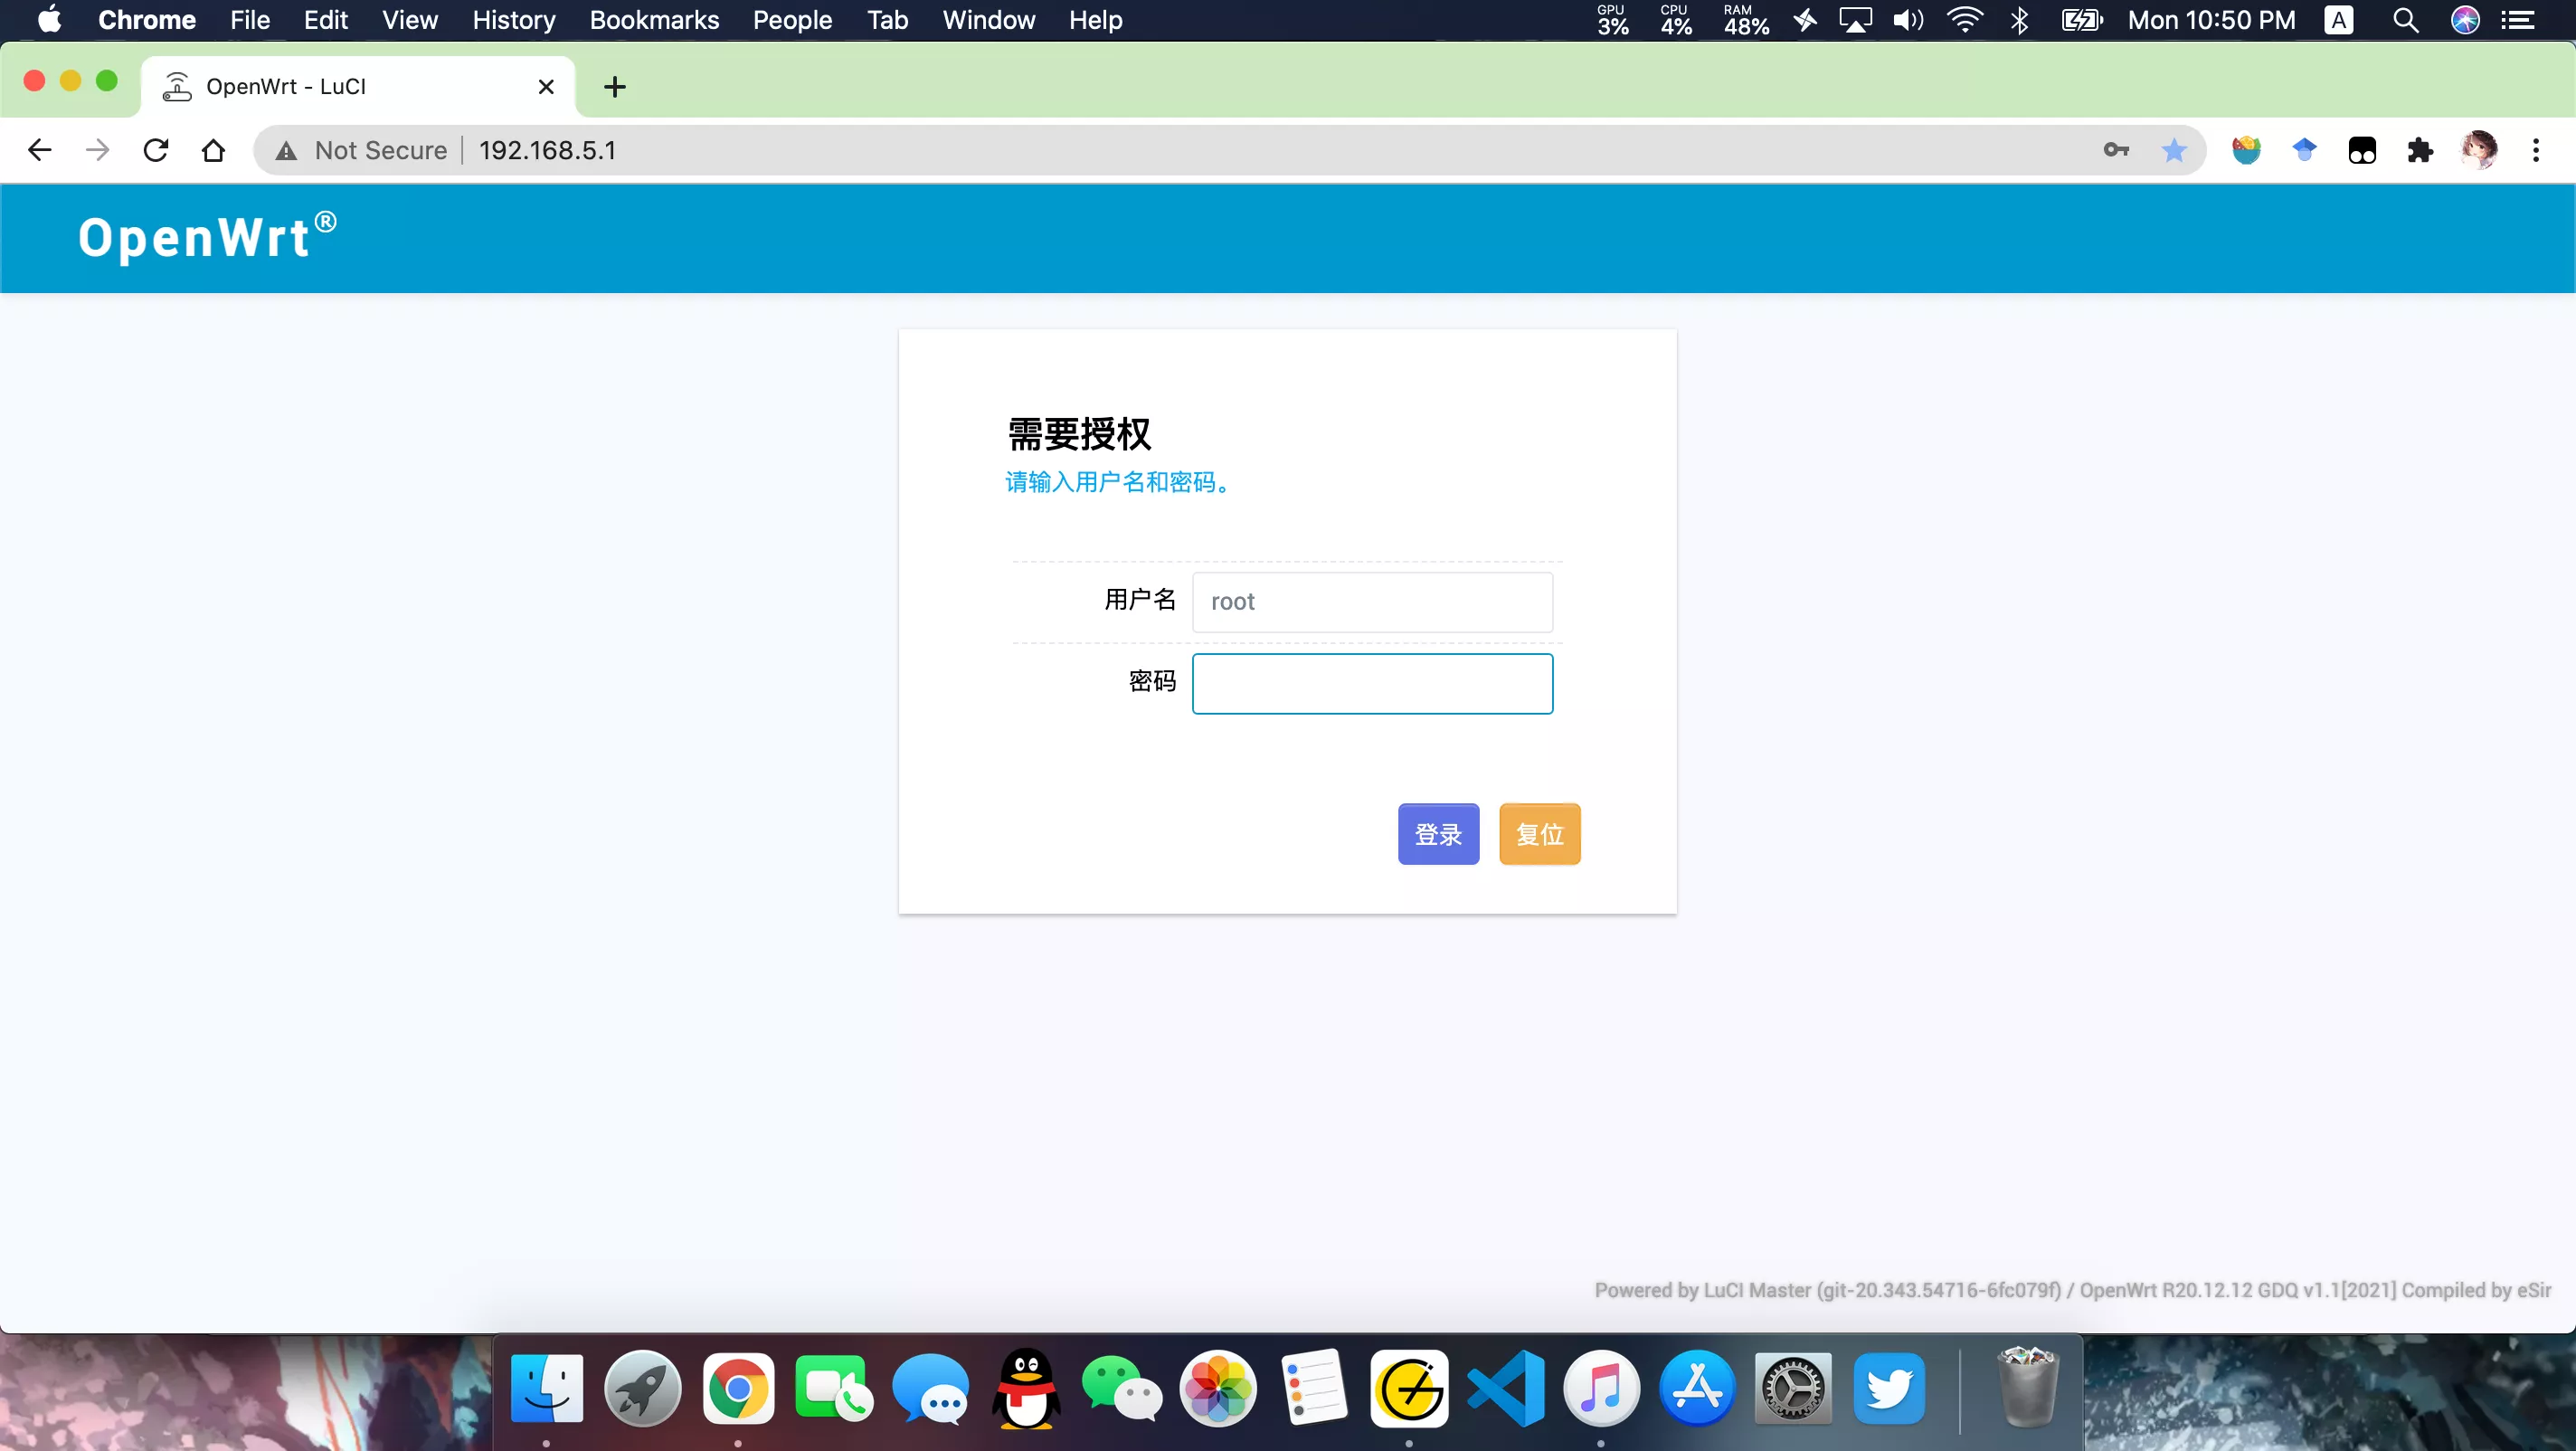Click the AirPlay display icon
Viewport: 2576px width, 1451px height.
pos(1855,20)
